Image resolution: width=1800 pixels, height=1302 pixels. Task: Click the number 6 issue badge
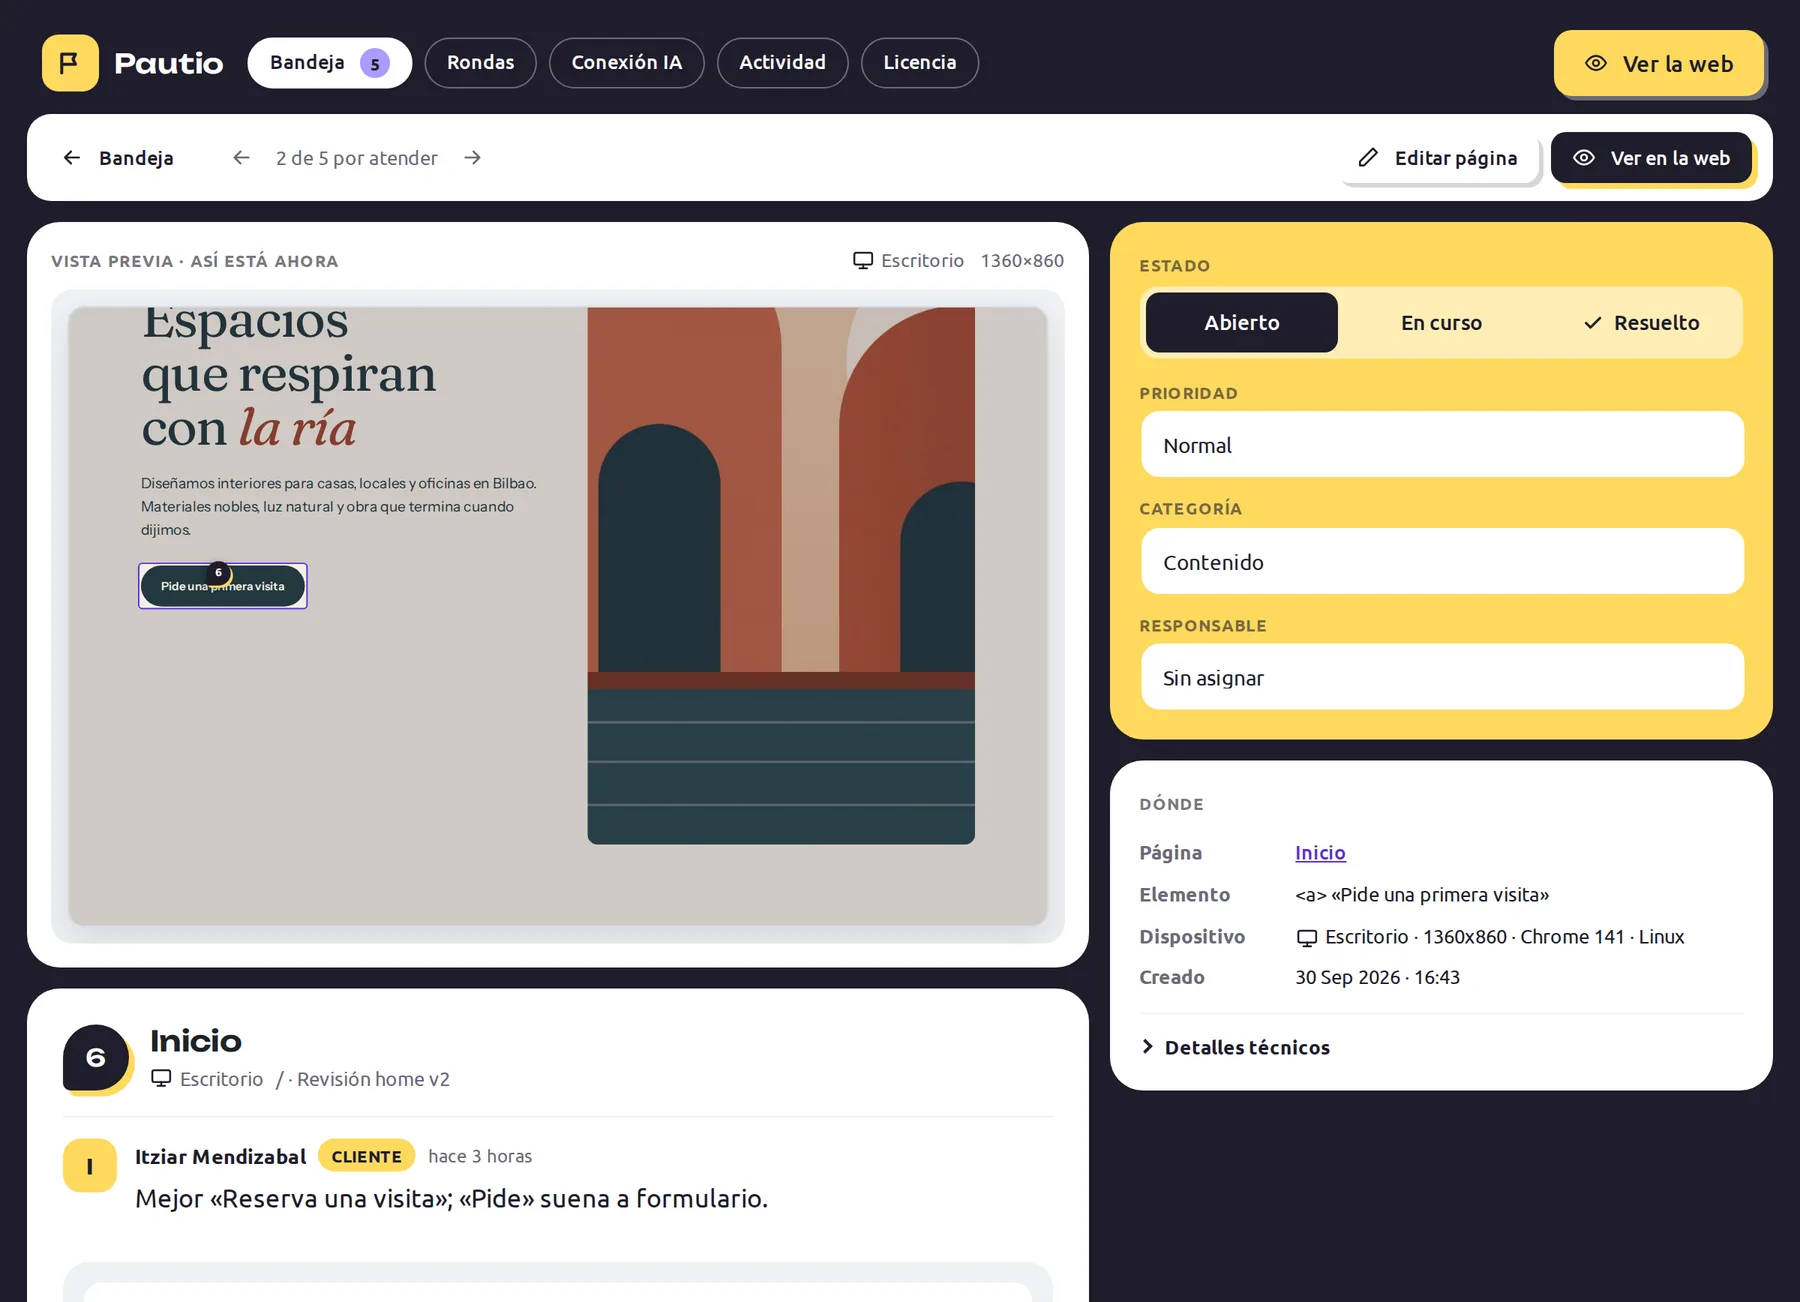tap(96, 1058)
